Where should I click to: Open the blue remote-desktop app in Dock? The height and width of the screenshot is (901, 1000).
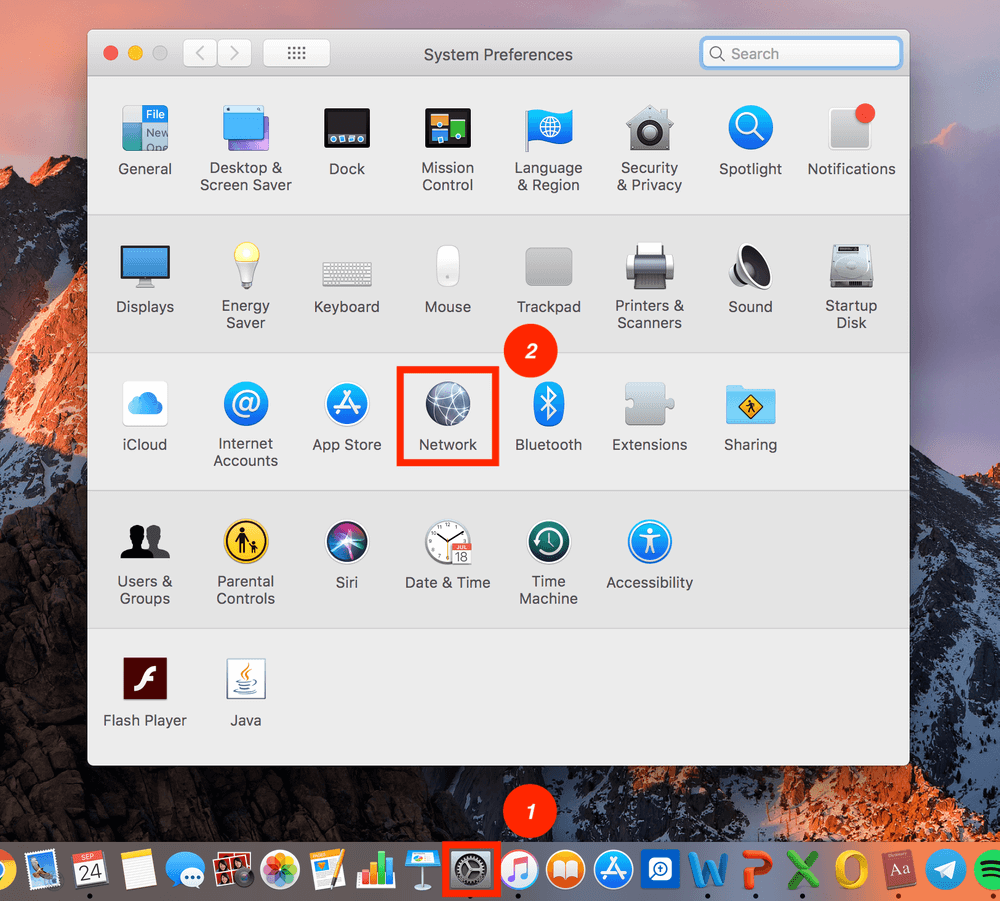pos(660,869)
